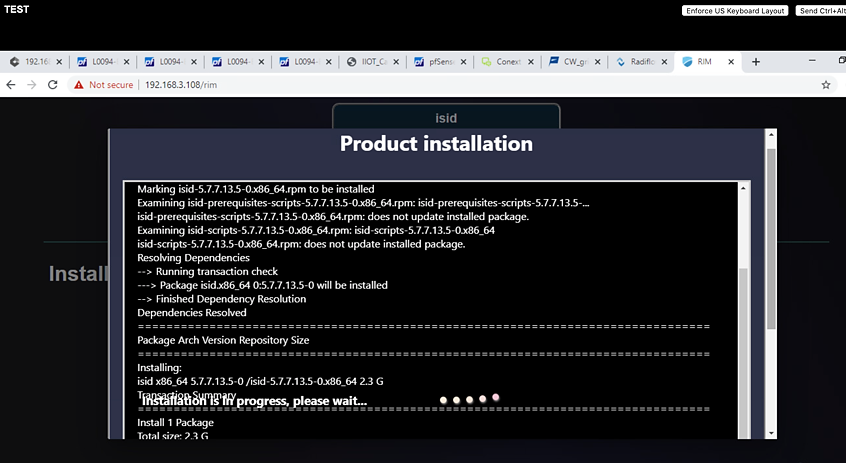Click Enforce US Keyboard Layout button

tap(735, 11)
